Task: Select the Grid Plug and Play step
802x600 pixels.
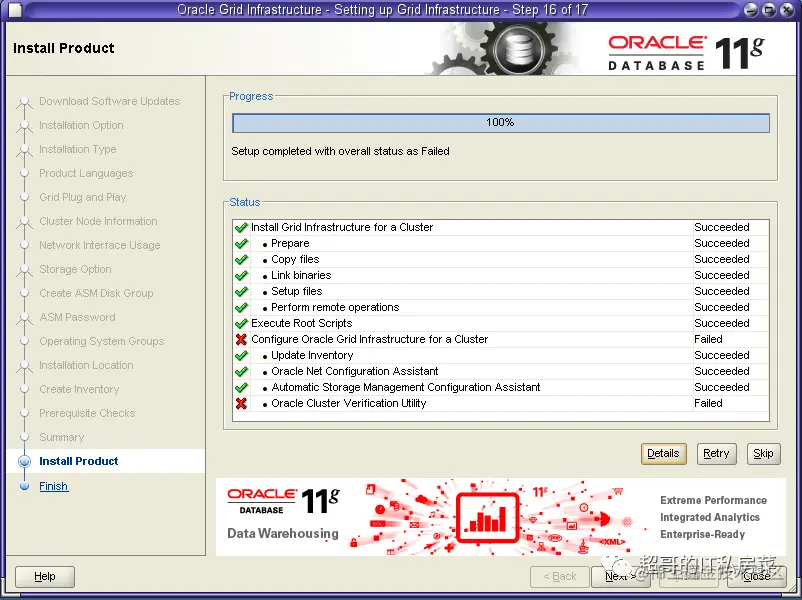Action: click(82, 196)
